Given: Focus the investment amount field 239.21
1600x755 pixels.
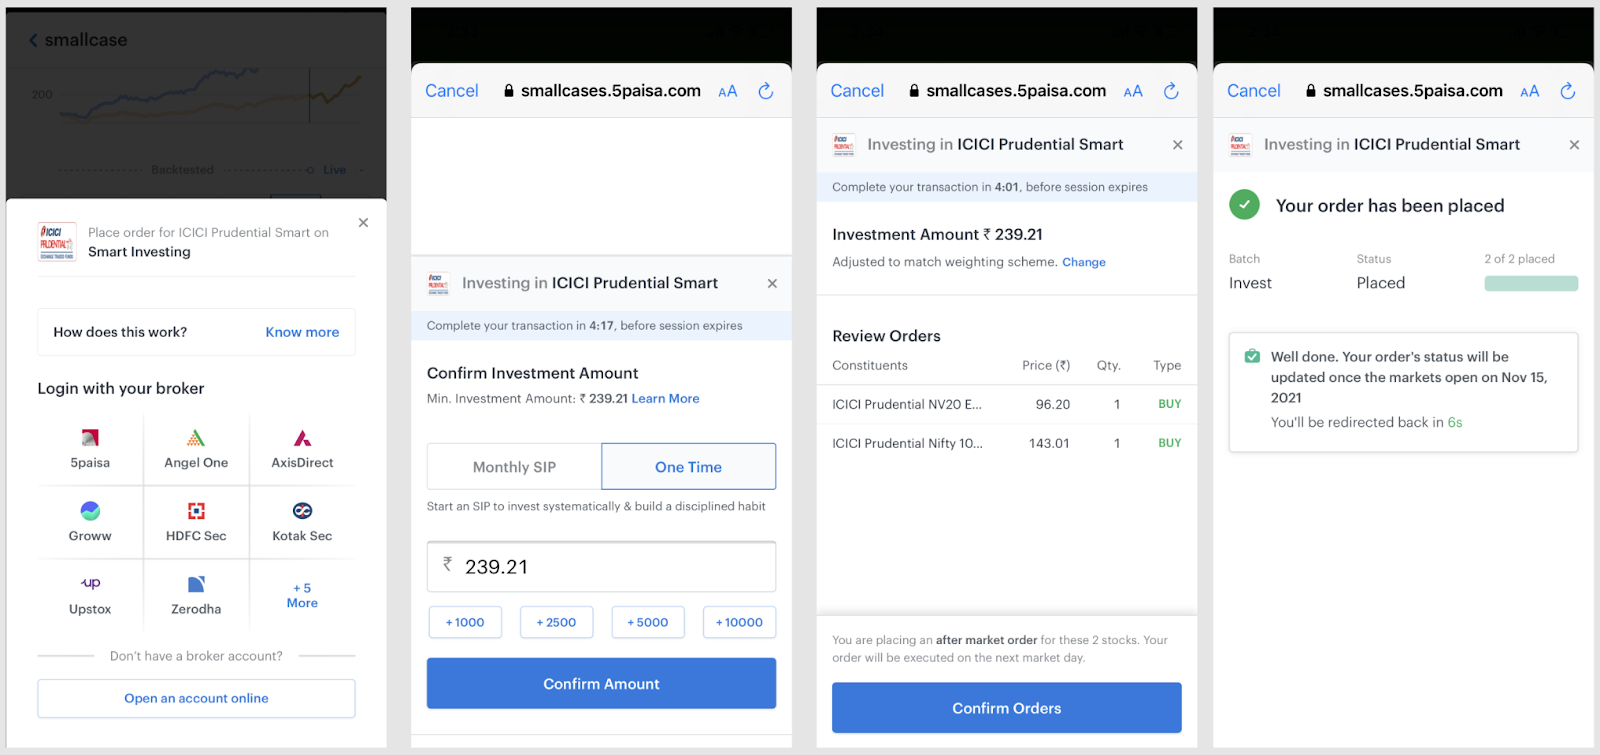Looking at the screenshot, I should click(x=601, y=567).
